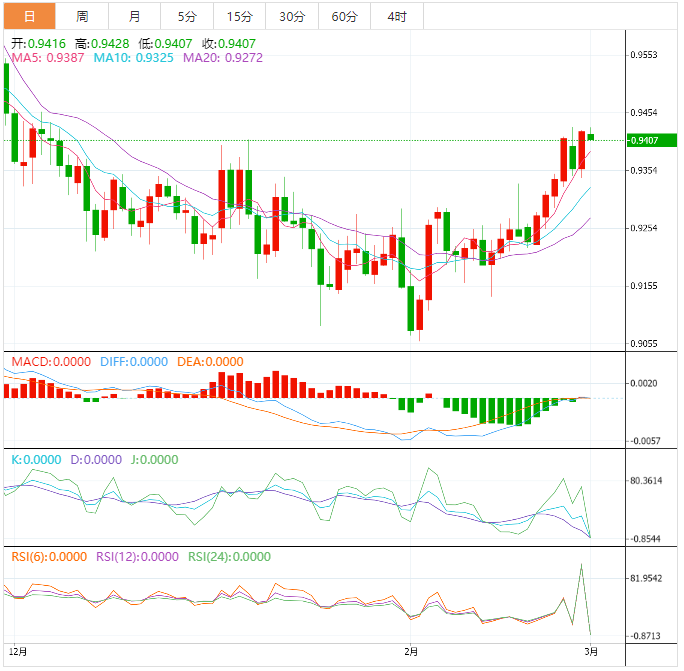
Task: Select the 周 (weekly) timeframe tab
Action: point(82,17)
